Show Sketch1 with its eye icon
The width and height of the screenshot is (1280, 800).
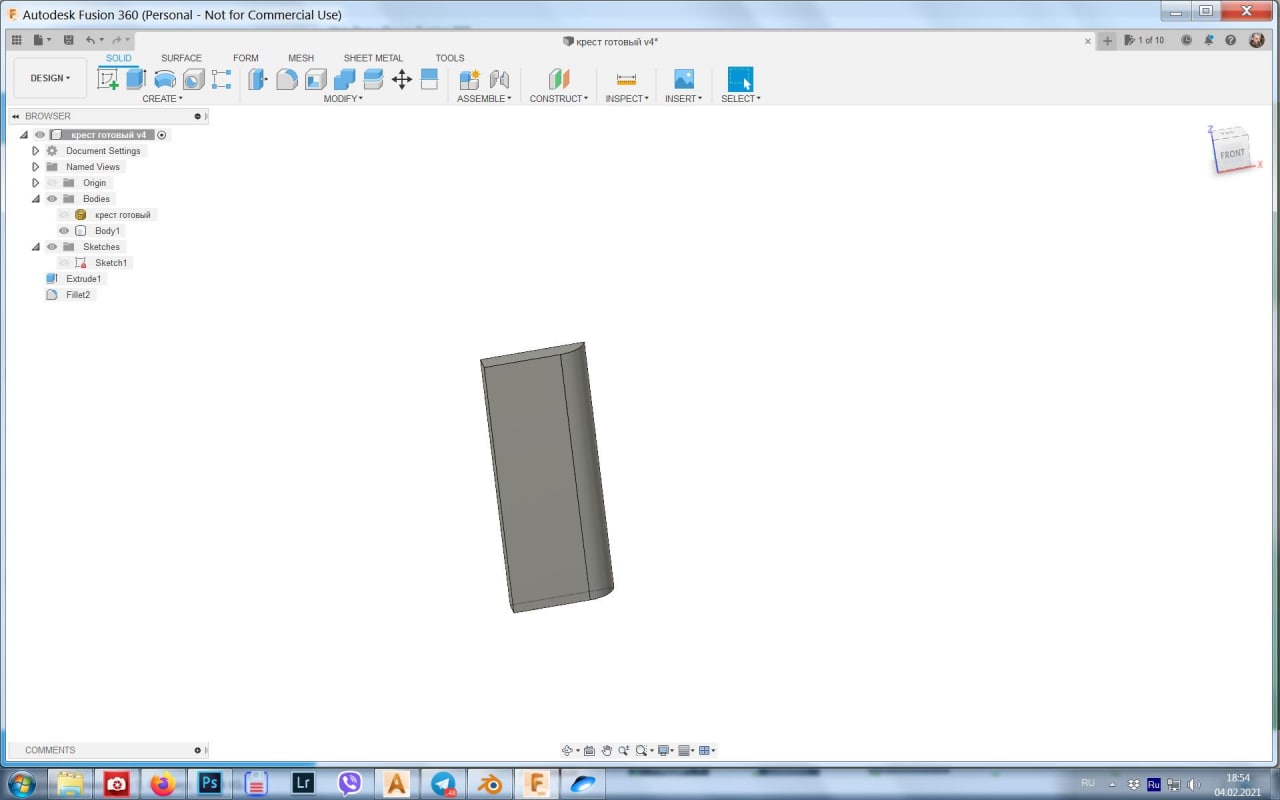tap(64, 263)
